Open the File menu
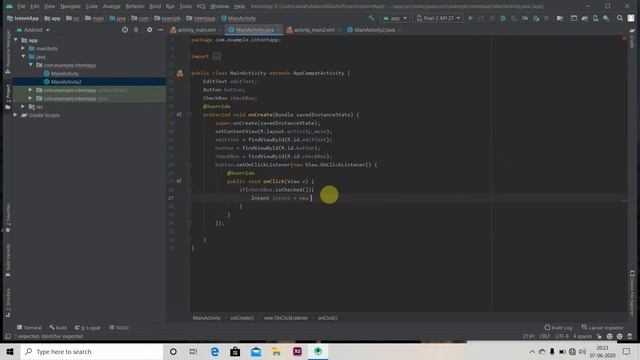The height and width of the screenshot is (360, 640). (x=21, y=7)
